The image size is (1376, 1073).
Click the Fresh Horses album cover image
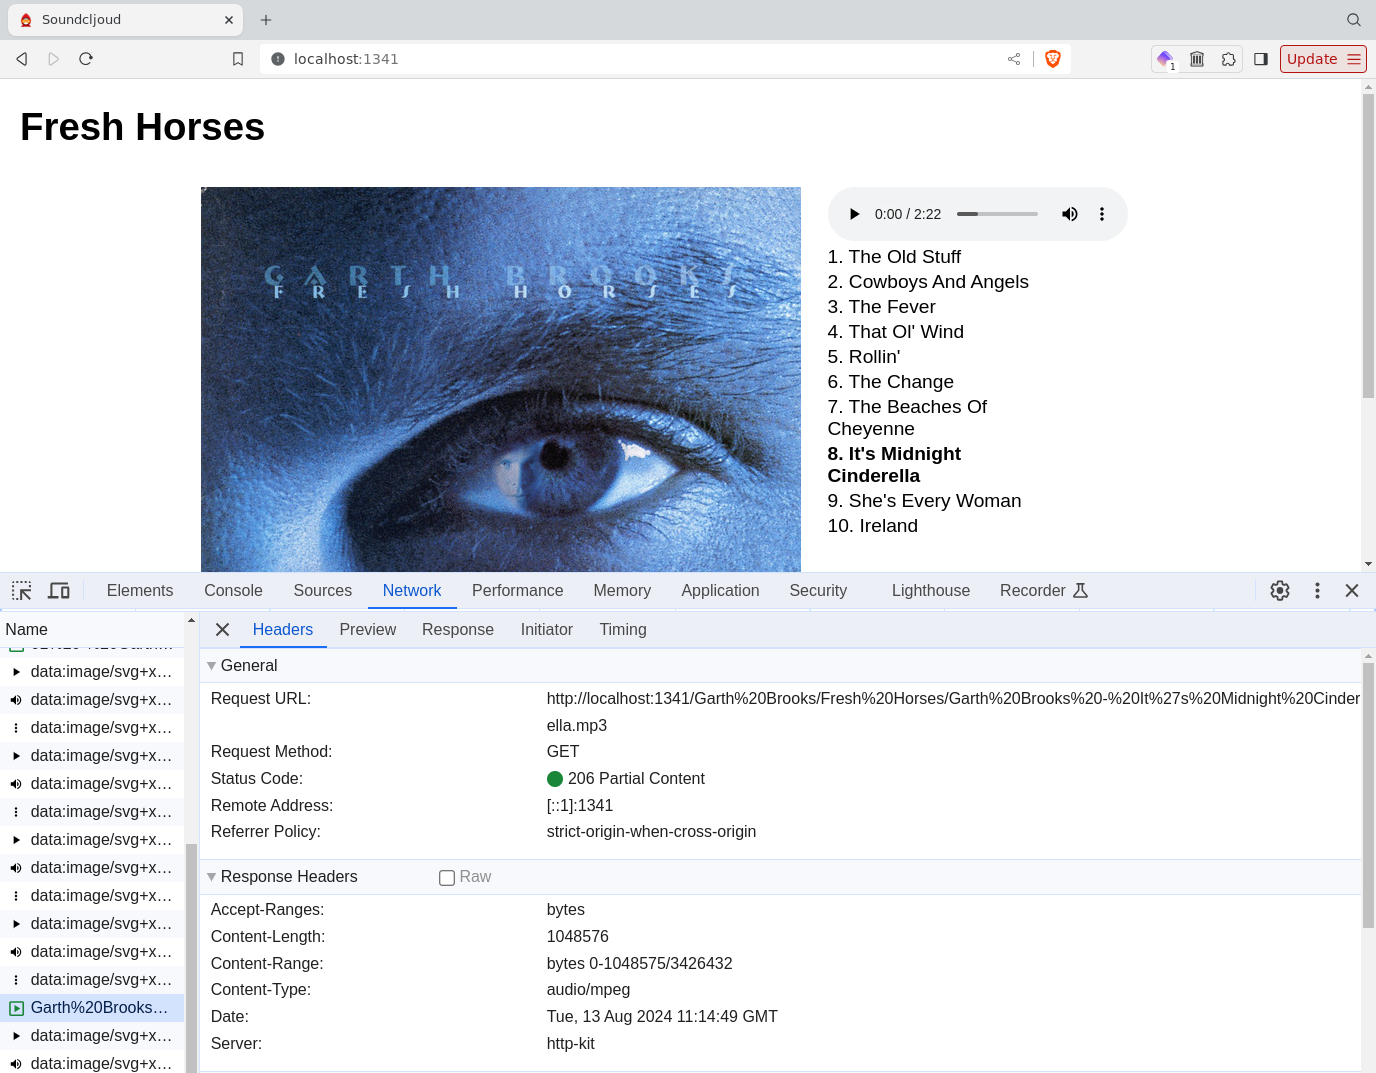[501, 380]
